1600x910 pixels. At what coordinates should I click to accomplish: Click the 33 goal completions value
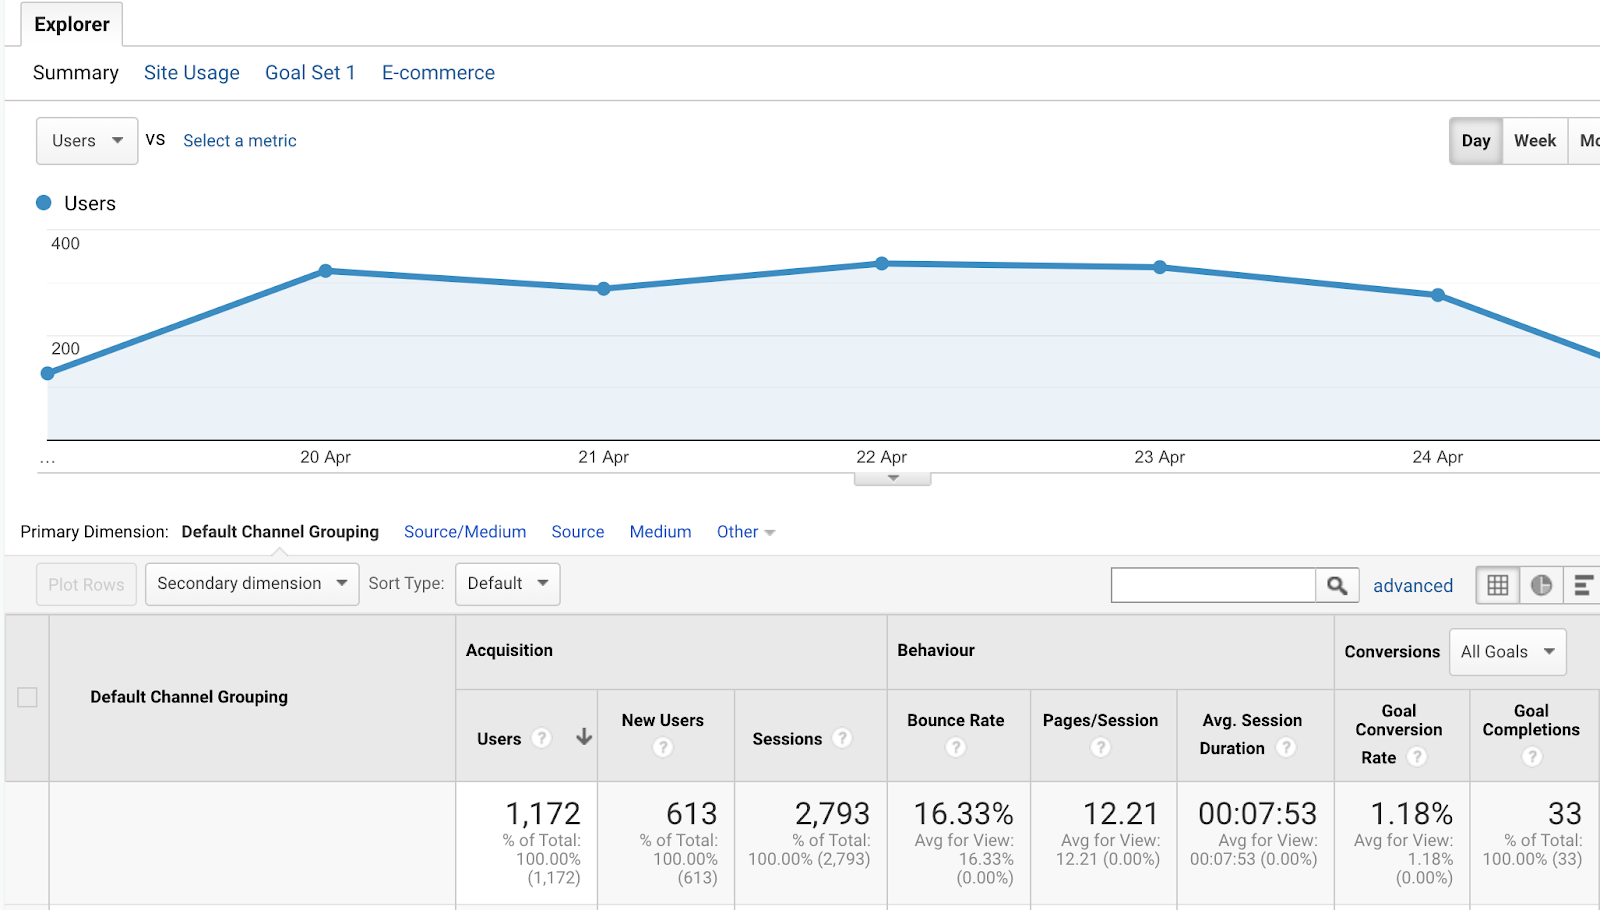click(x=1565, y=814)
